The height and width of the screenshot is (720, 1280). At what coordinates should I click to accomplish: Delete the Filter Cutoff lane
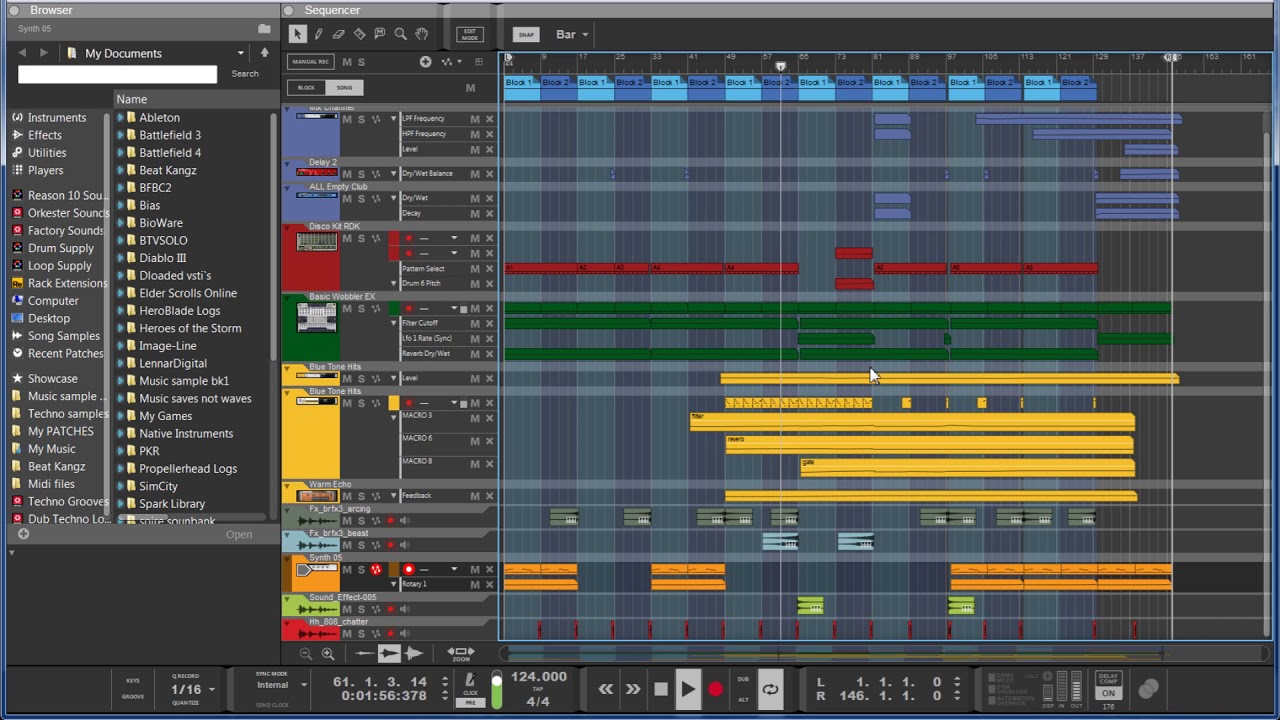(x=489, y=323)
